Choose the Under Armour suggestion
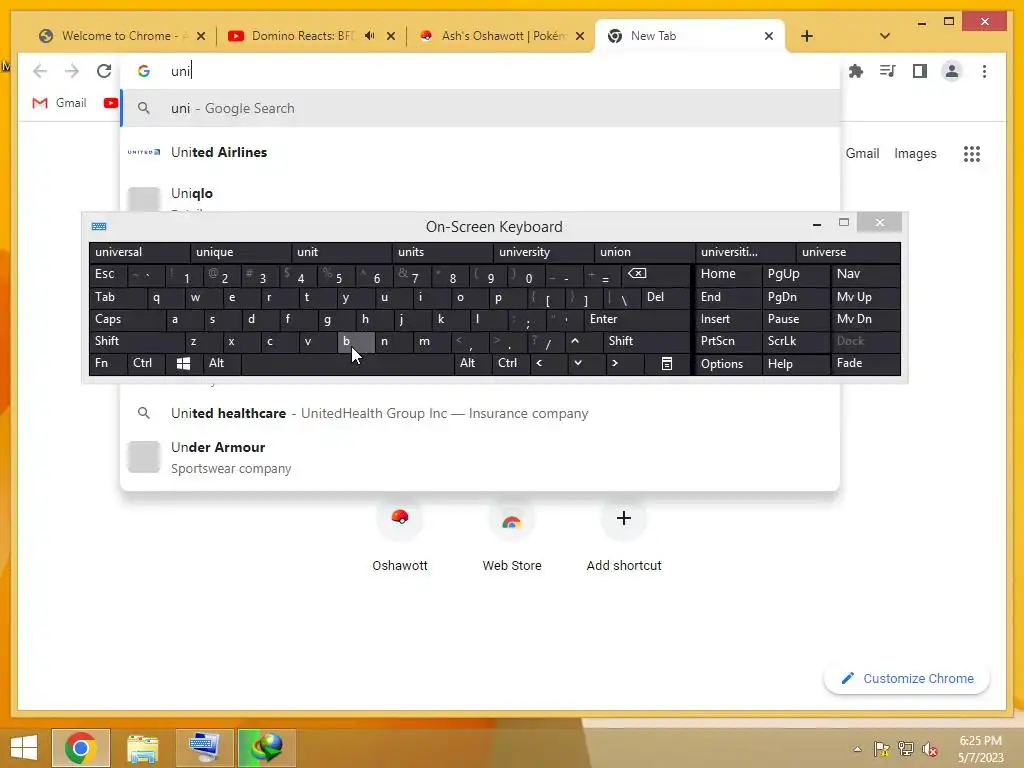 [480, 457]
